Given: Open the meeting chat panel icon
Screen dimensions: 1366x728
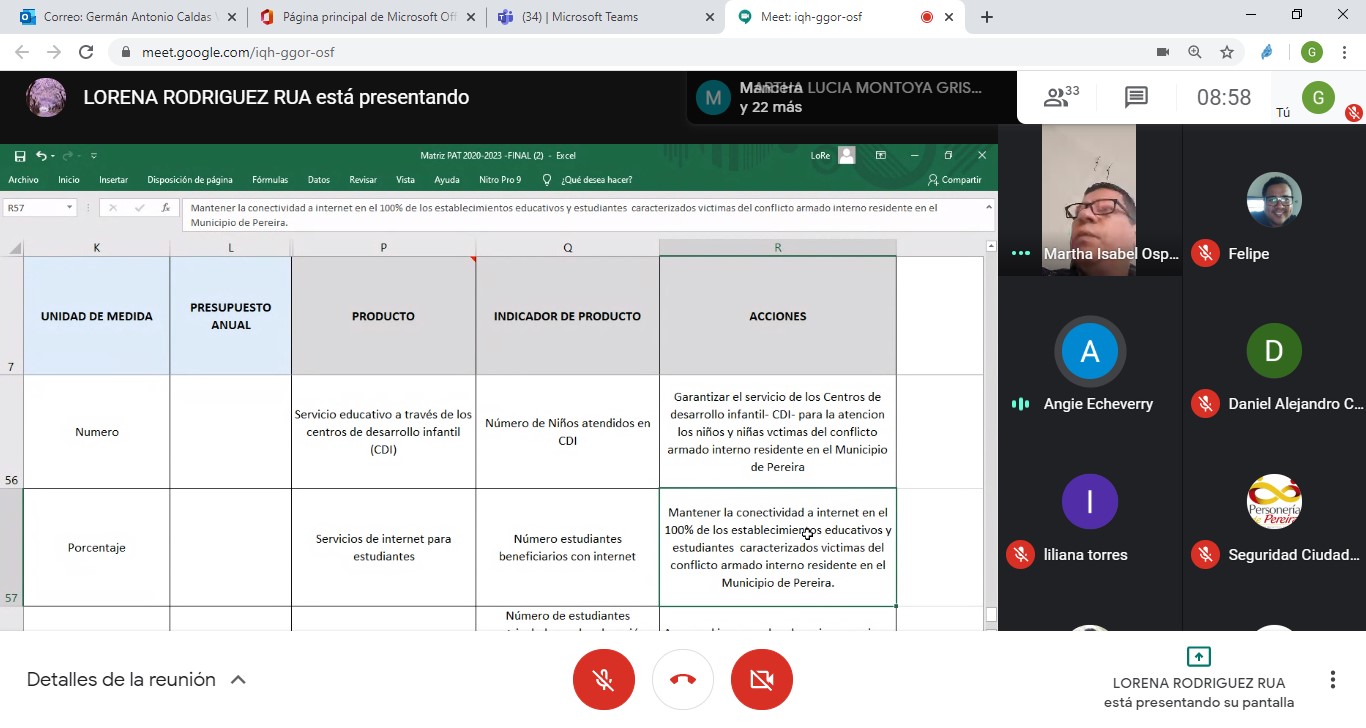Looking at the screenshot, I should click(x=1135, y=97).
